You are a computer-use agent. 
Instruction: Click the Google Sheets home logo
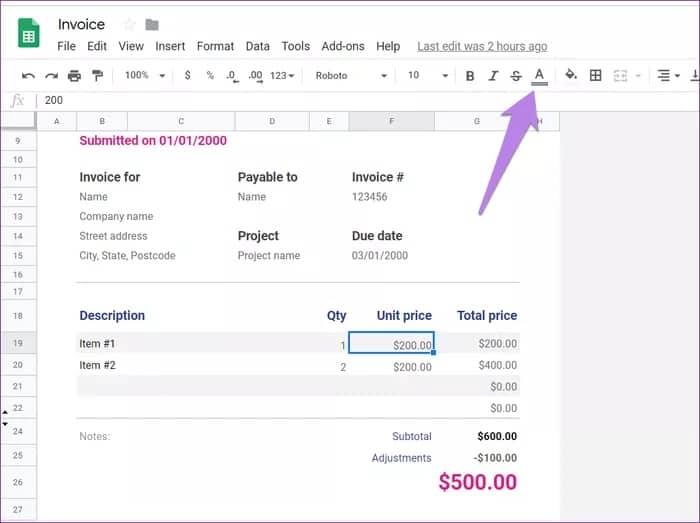click(28, 34)
